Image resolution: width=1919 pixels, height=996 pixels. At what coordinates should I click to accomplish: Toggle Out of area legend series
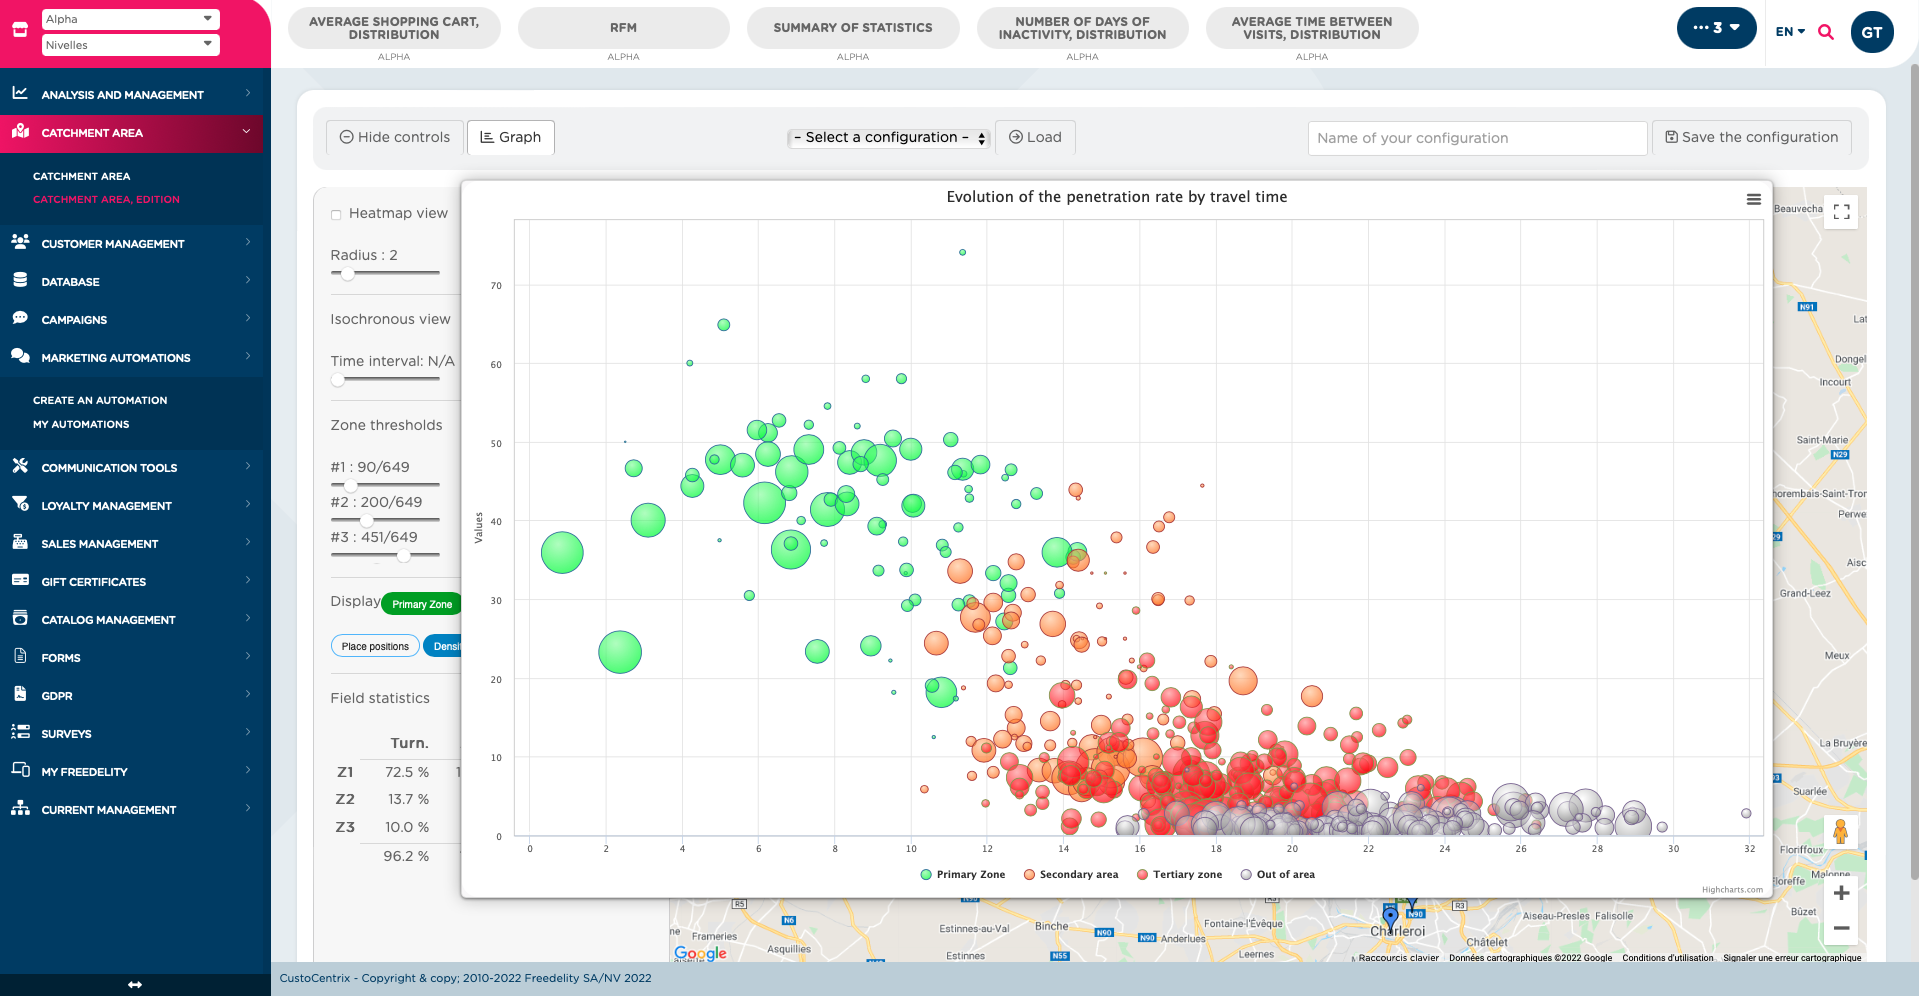pos(1277,874)
